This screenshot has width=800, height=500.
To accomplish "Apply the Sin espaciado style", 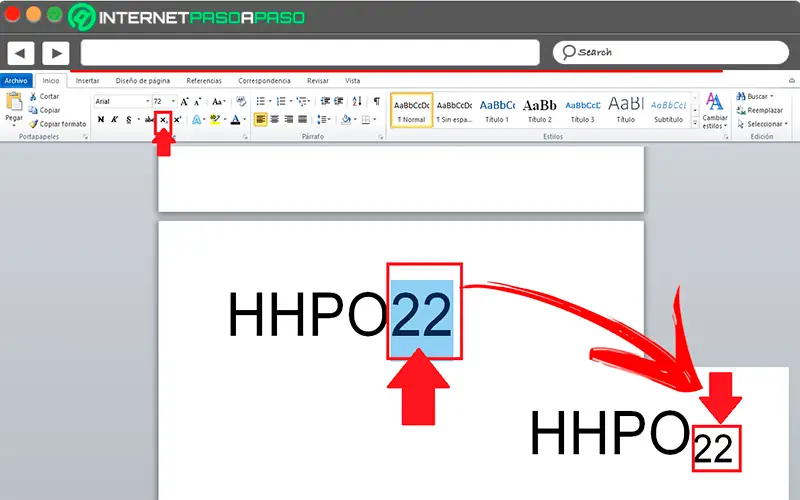I will click(454, 110).
